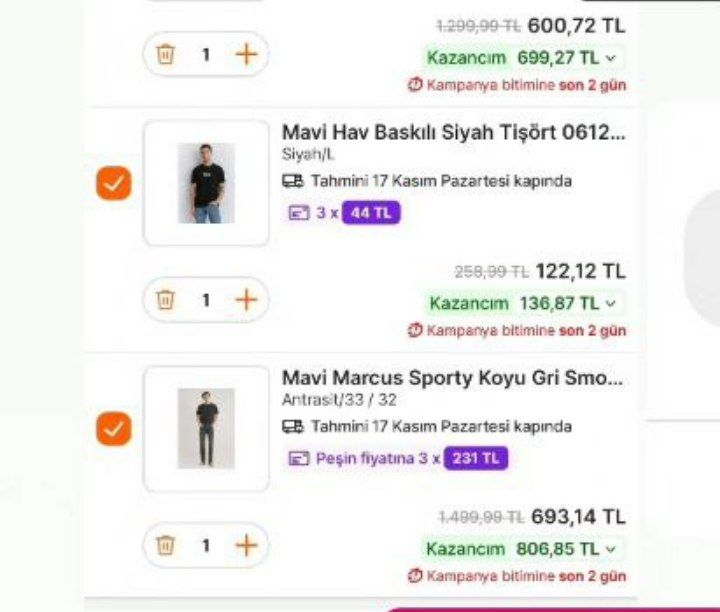Expand Kazancım 136,87 TL savings details
The width and height of the screenshot is (720, 612).
[610, 303]
